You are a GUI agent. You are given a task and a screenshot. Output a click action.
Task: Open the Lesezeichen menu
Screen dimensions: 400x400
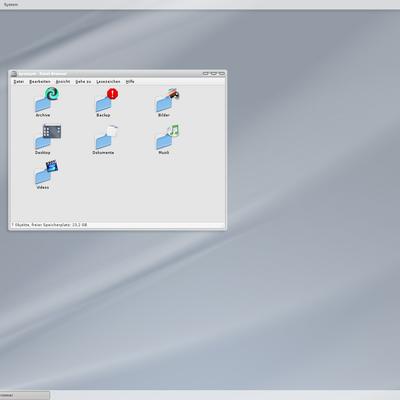coord(108,82)
